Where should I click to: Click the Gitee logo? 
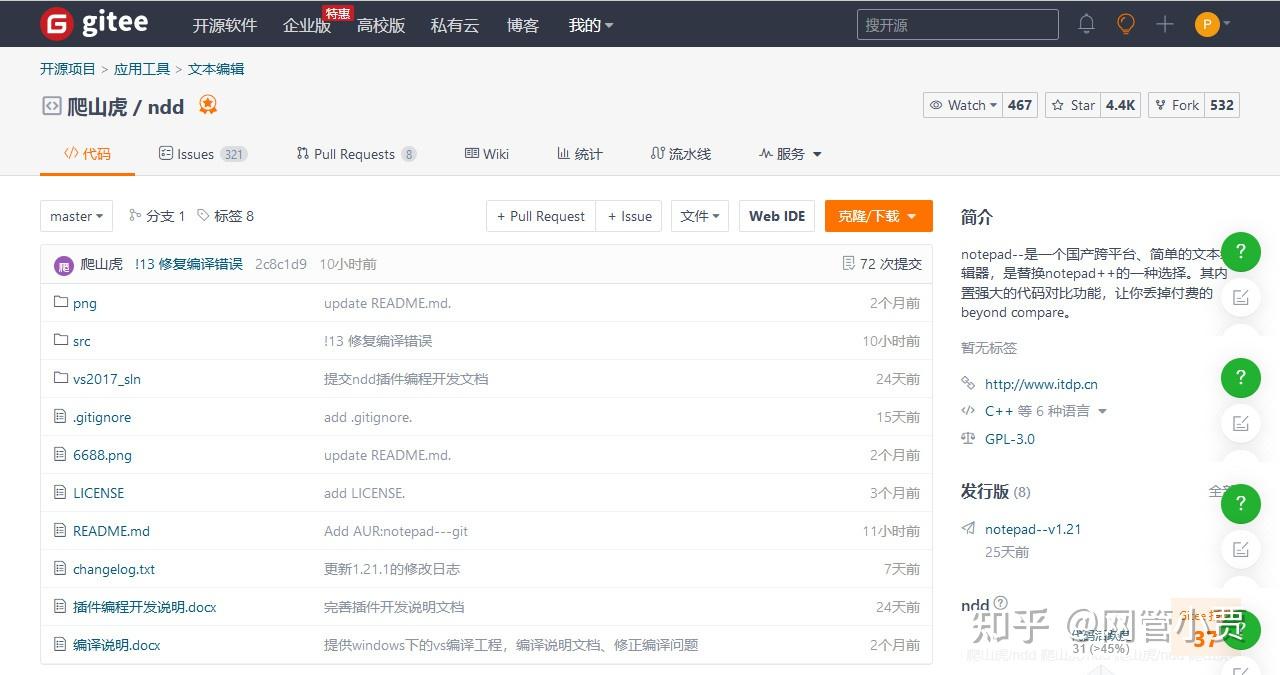pos(94,24)
